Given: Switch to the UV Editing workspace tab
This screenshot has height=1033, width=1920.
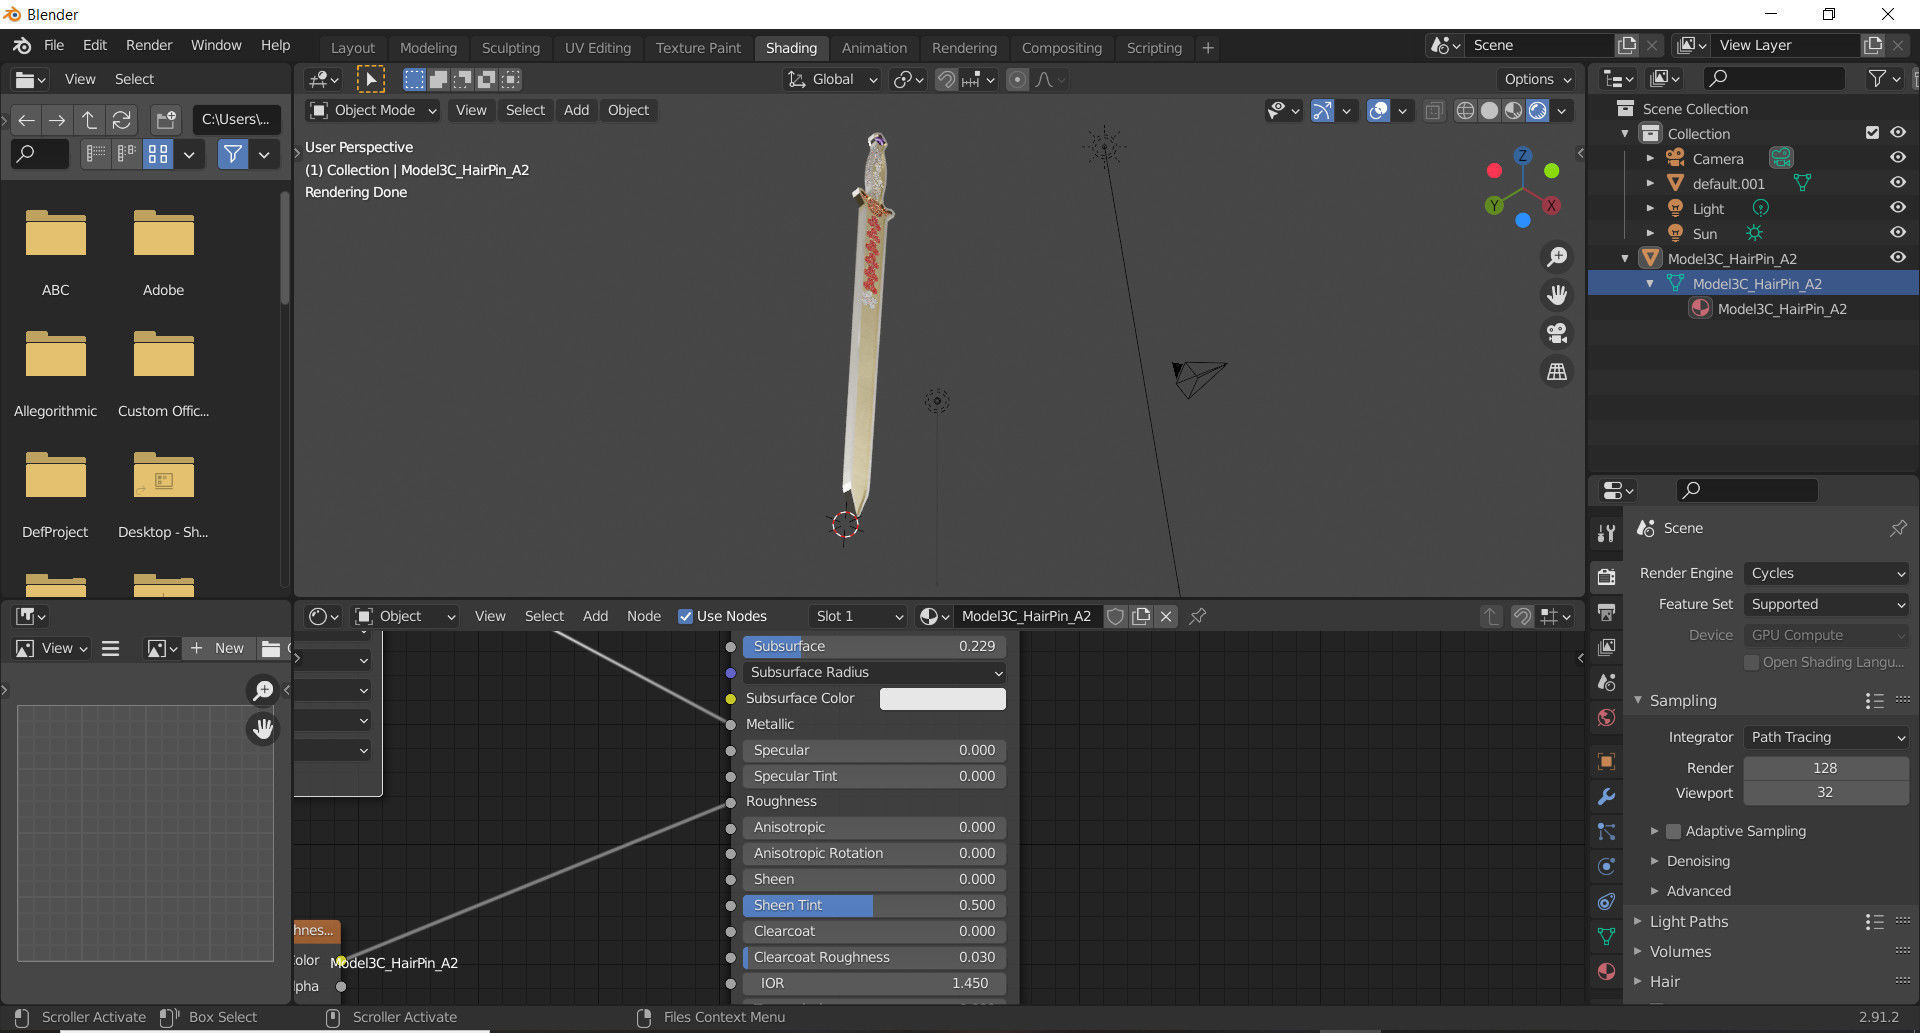Looking at the screenshot, I should [x=598, y=48].
